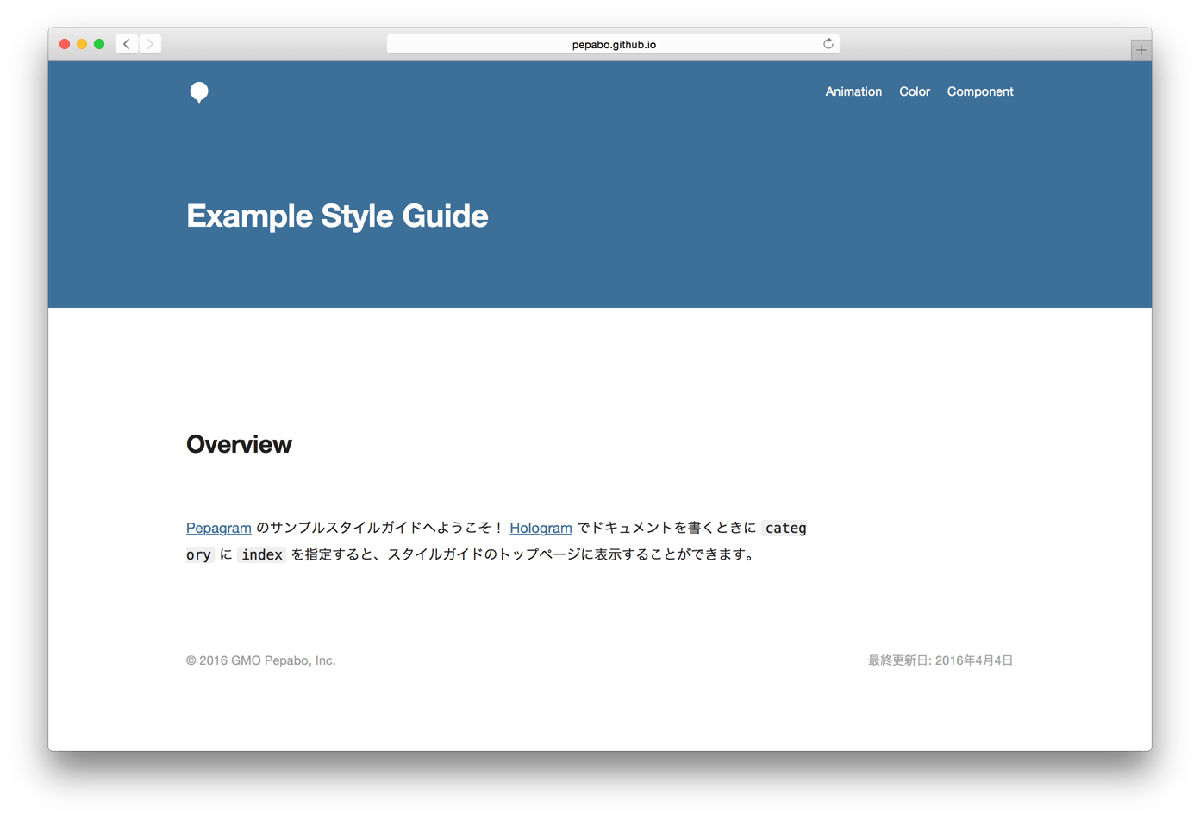Open the Animation navigation item
The image size is (1200, 820).
pos(853,92)
